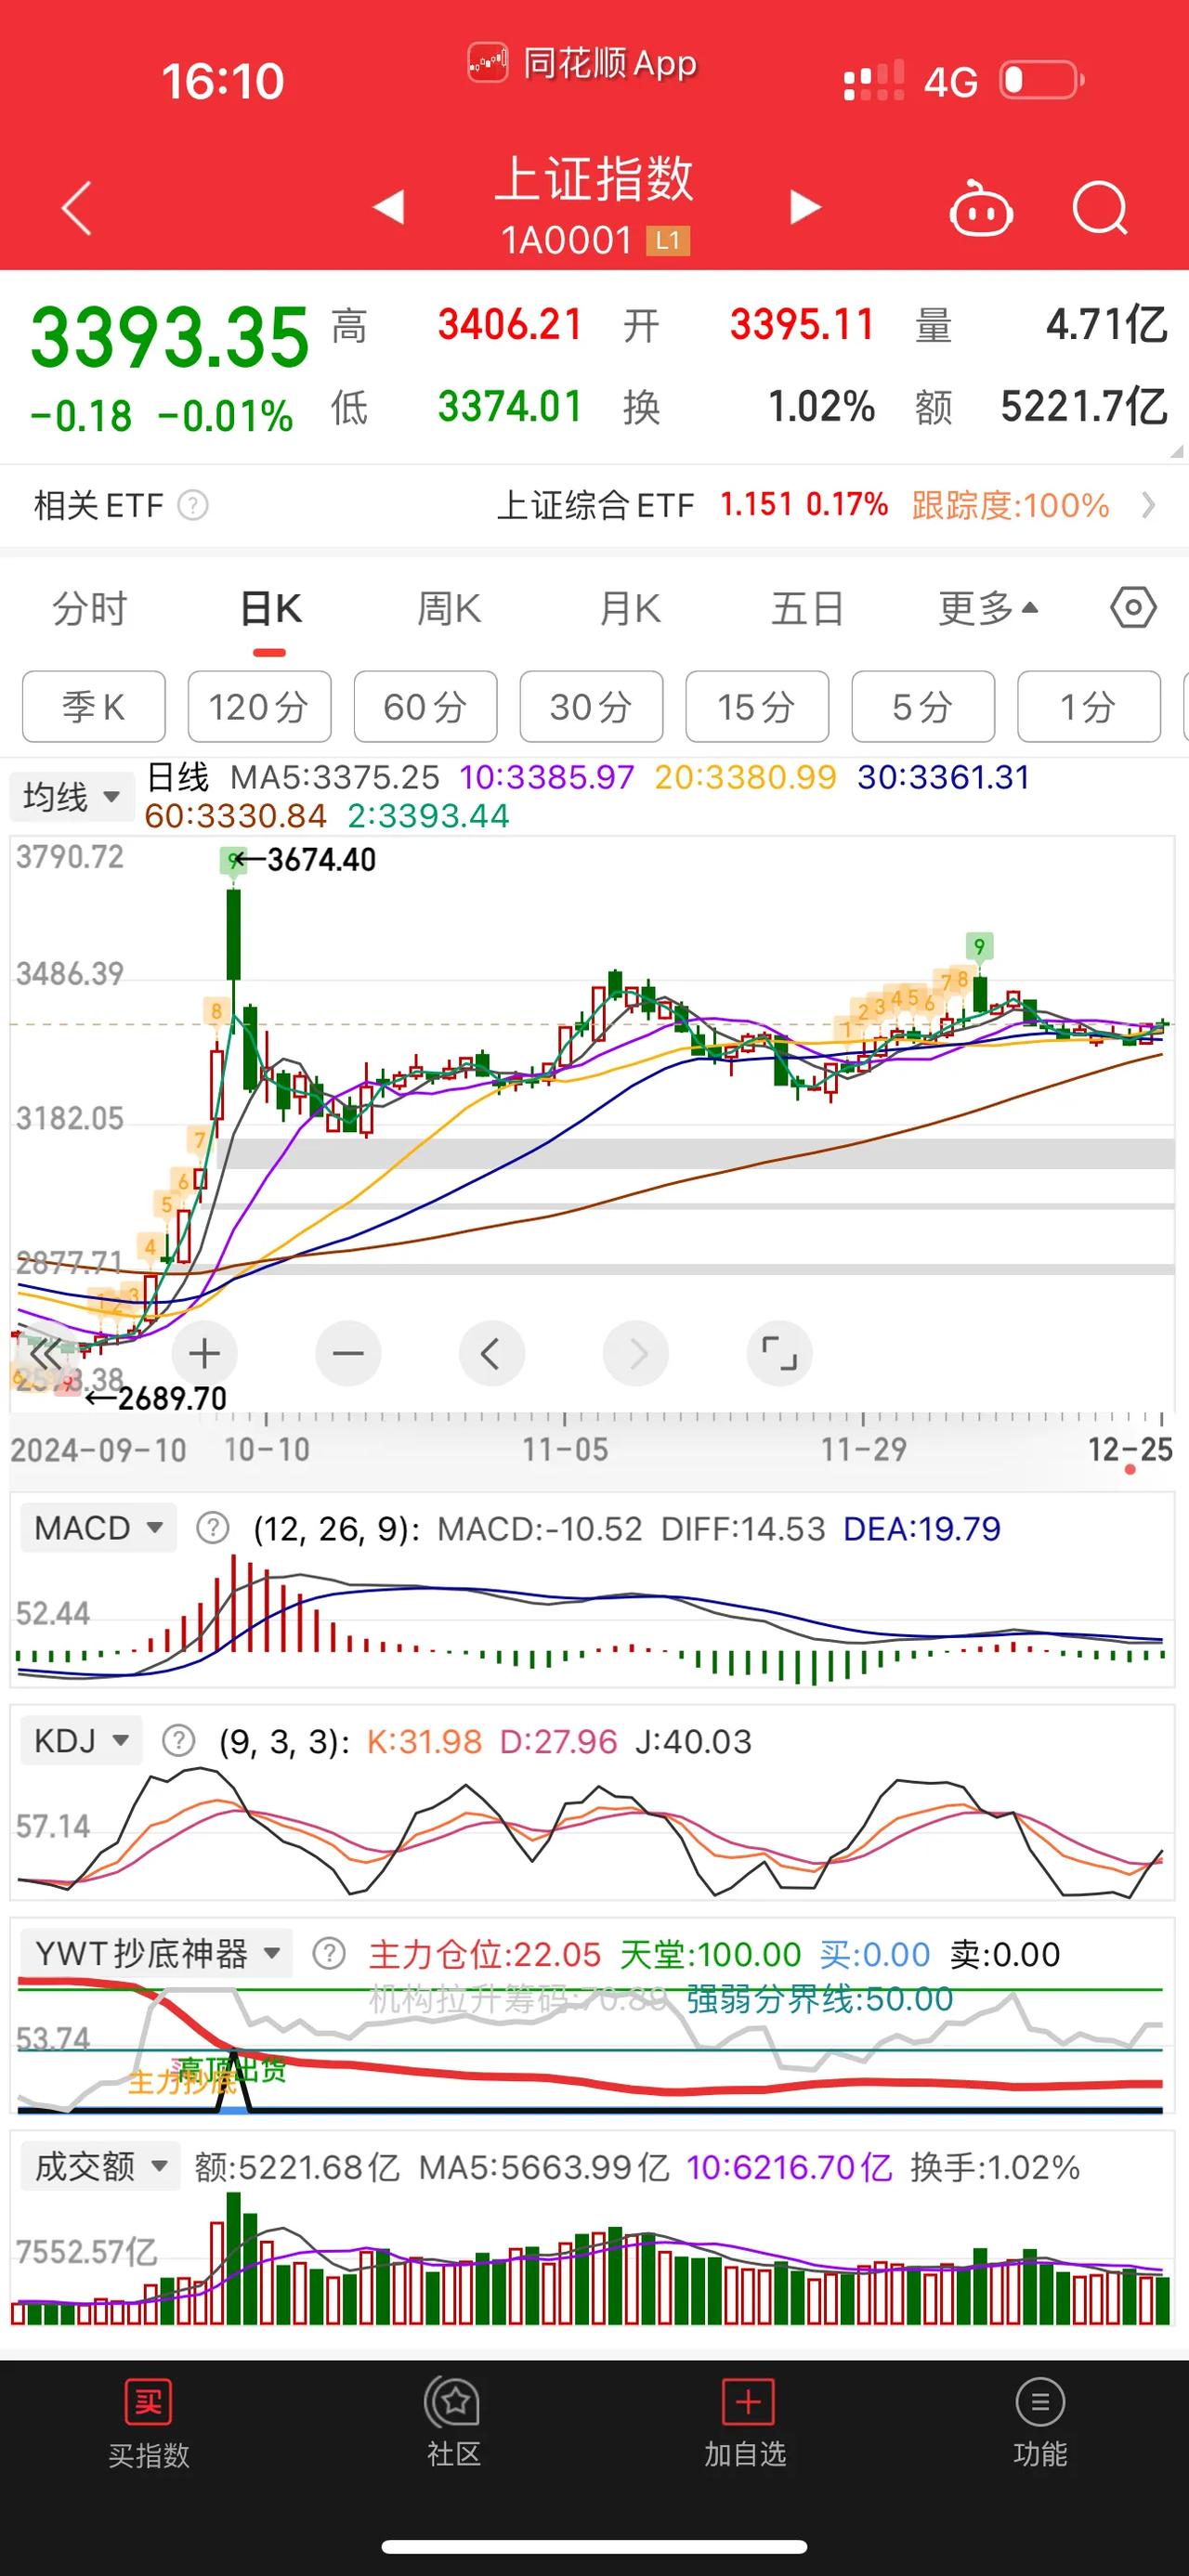Open the robot assistant icon
Screen dimensions: 1189x2576
(980, 208)
